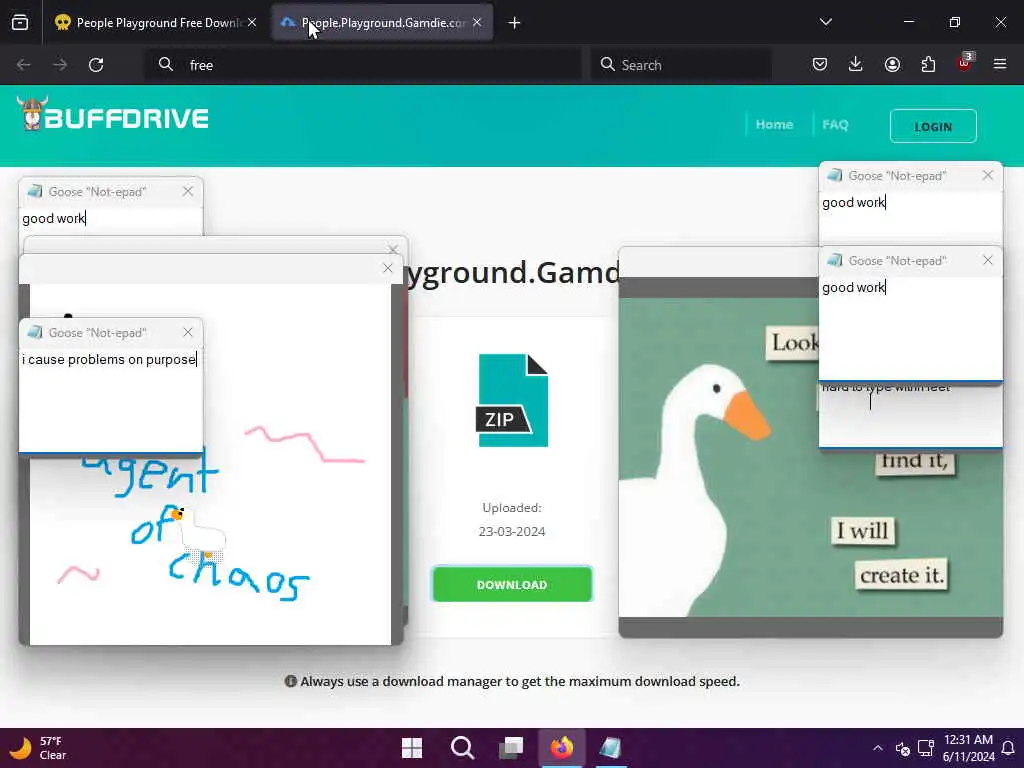Reload the current page

click(96, 65)
